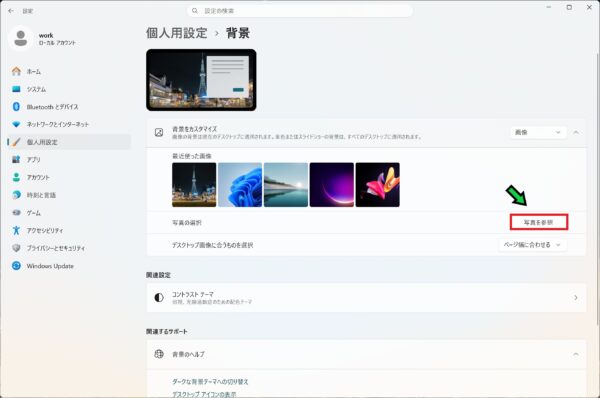
Task: Click the 背景のヘルプ header text
Action: tap(188, 354)
